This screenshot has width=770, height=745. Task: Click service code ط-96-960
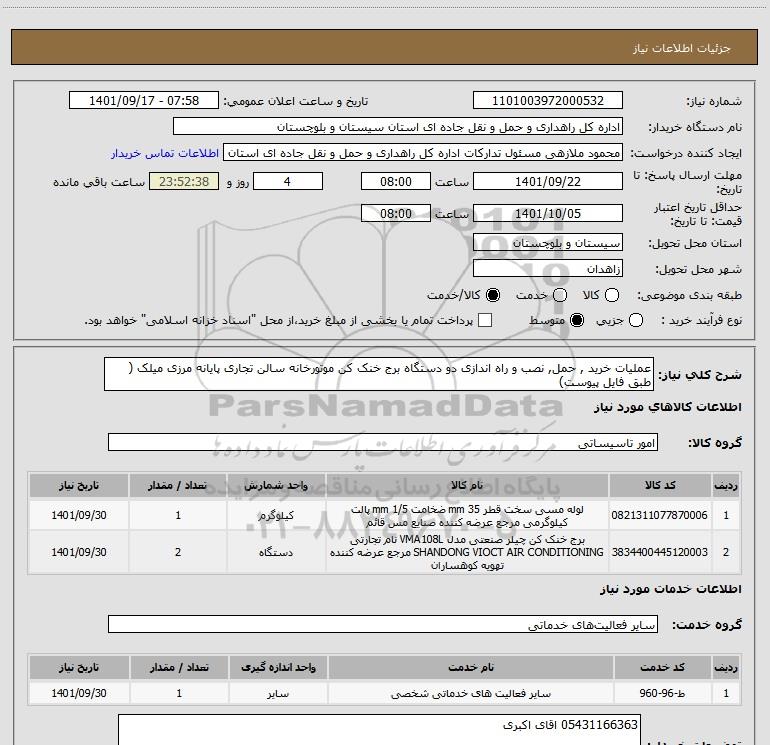pyautogui.click(x=662, y=693)
